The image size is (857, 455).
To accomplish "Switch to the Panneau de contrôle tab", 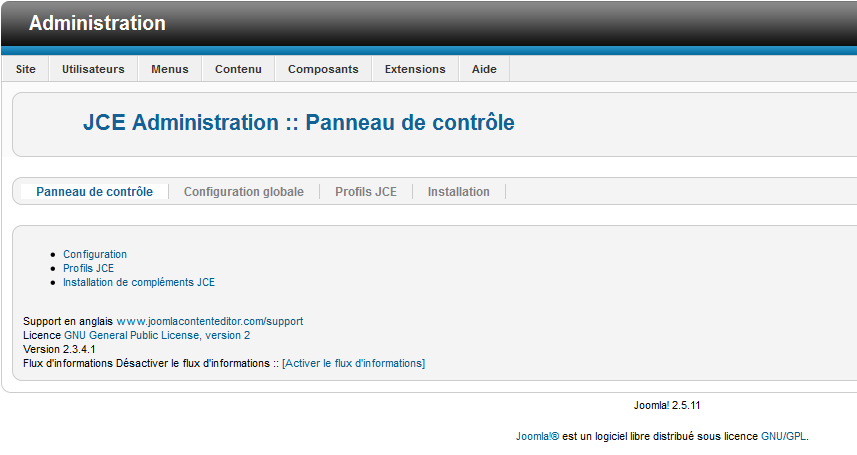I will point(94,192).
